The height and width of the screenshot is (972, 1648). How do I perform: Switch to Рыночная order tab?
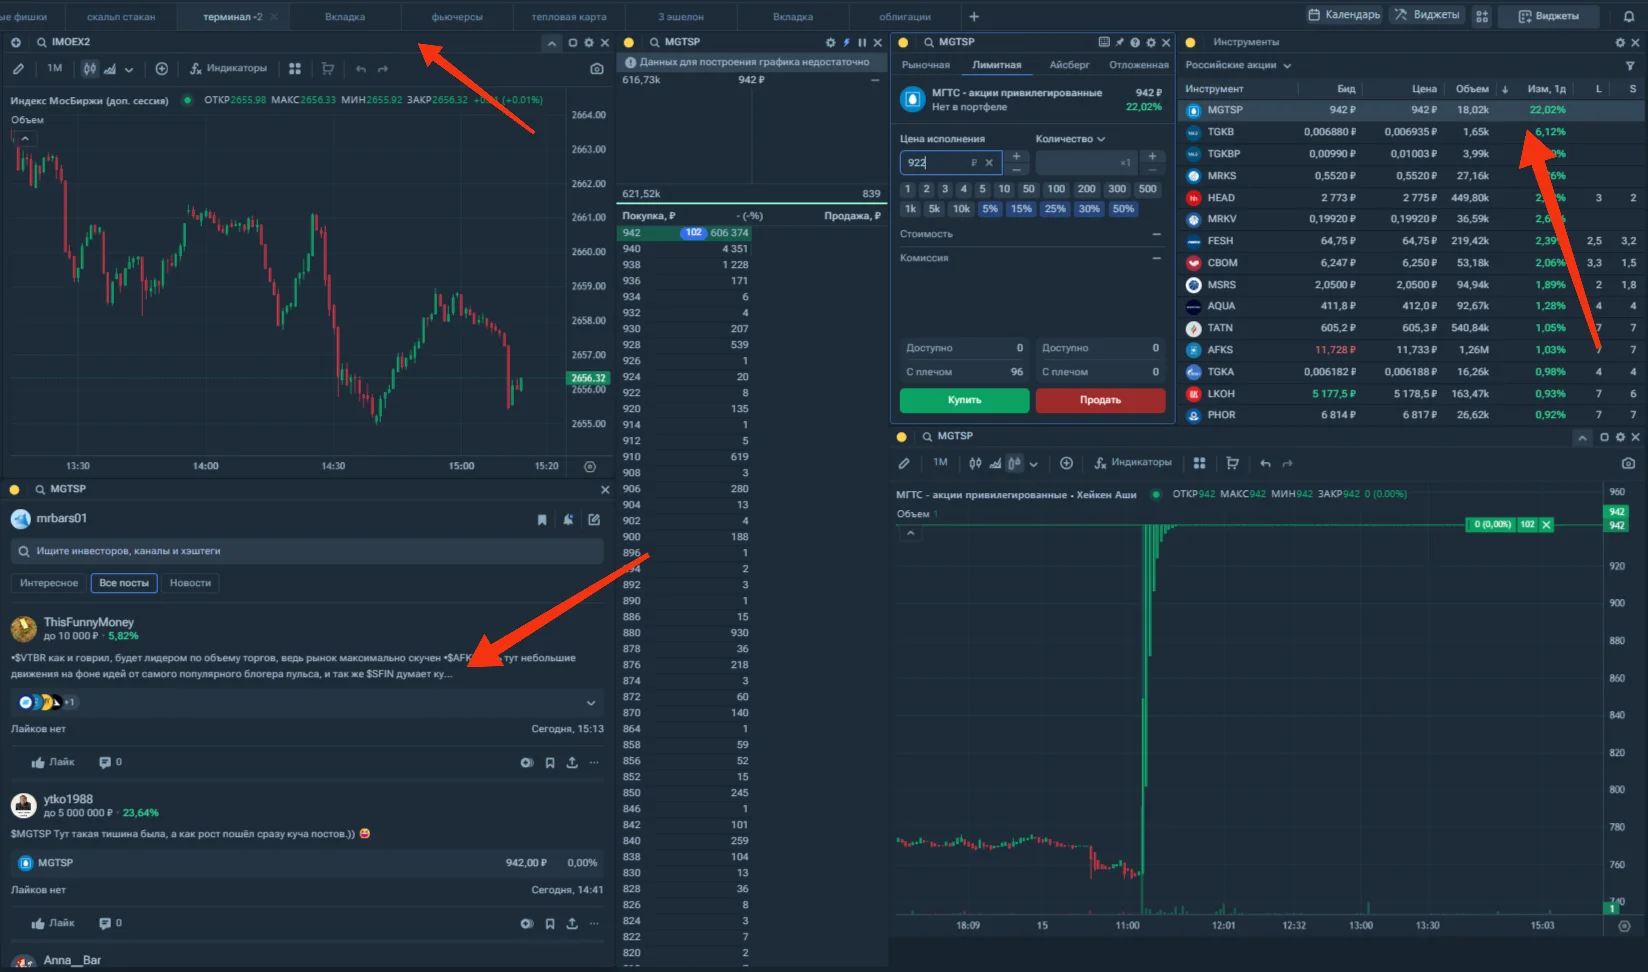pos(926,65)
